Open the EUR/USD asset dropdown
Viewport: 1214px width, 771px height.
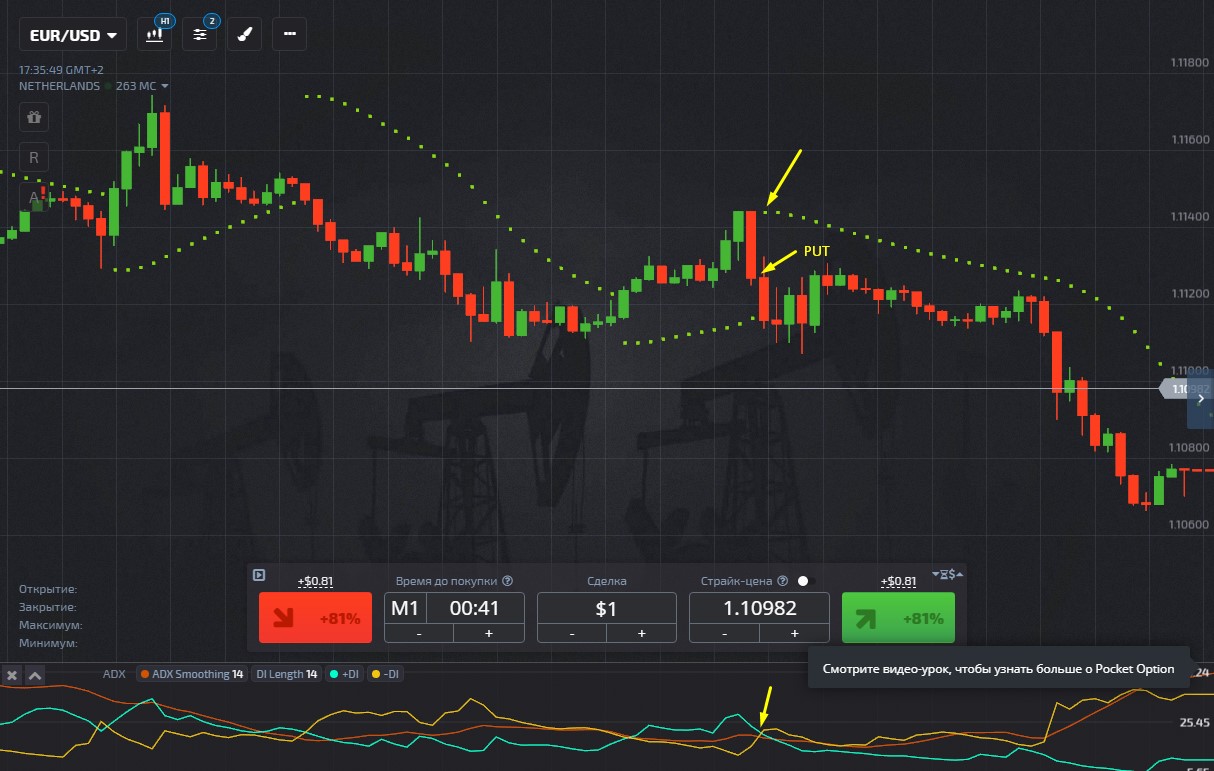click(73, 35)
